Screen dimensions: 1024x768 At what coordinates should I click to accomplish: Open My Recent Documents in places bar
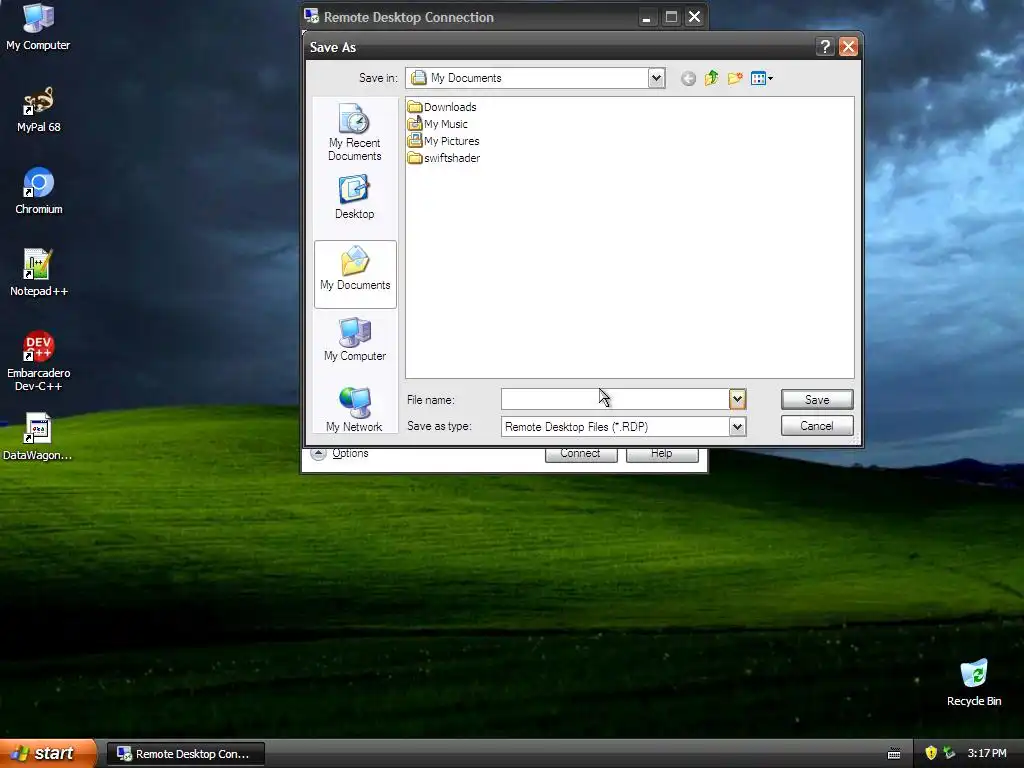[x=355, y=133]
